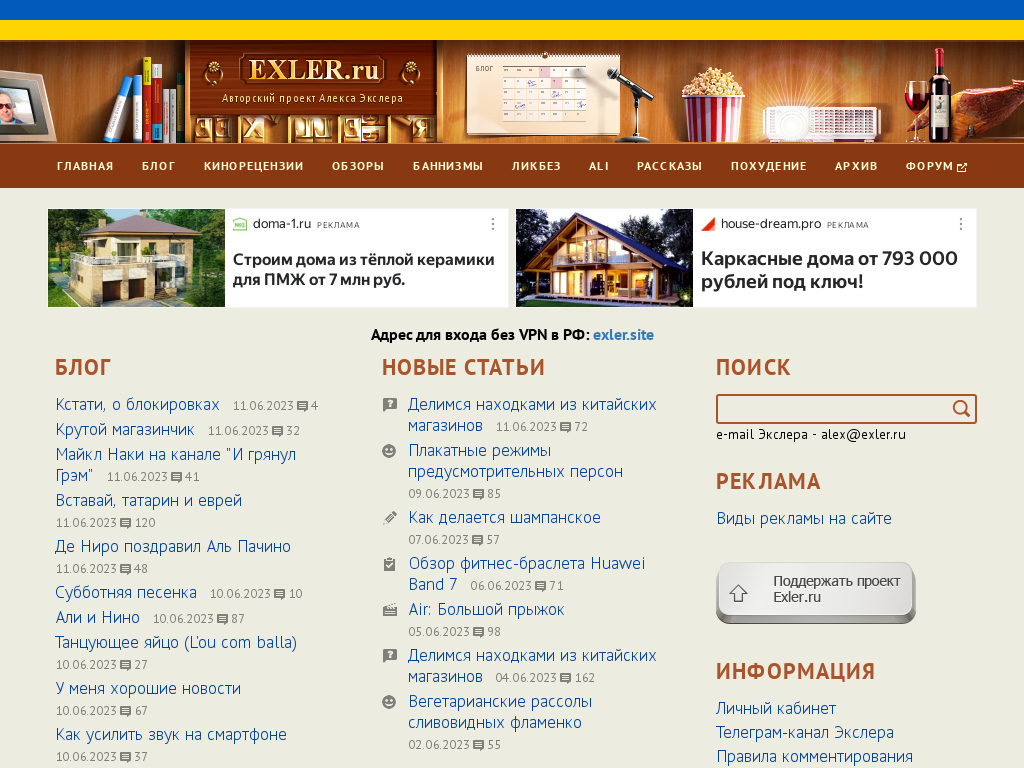The image size is (1024, 768).
Task: Open ОБЗОРЫ in navigation bar
Action: pos(358,167)
